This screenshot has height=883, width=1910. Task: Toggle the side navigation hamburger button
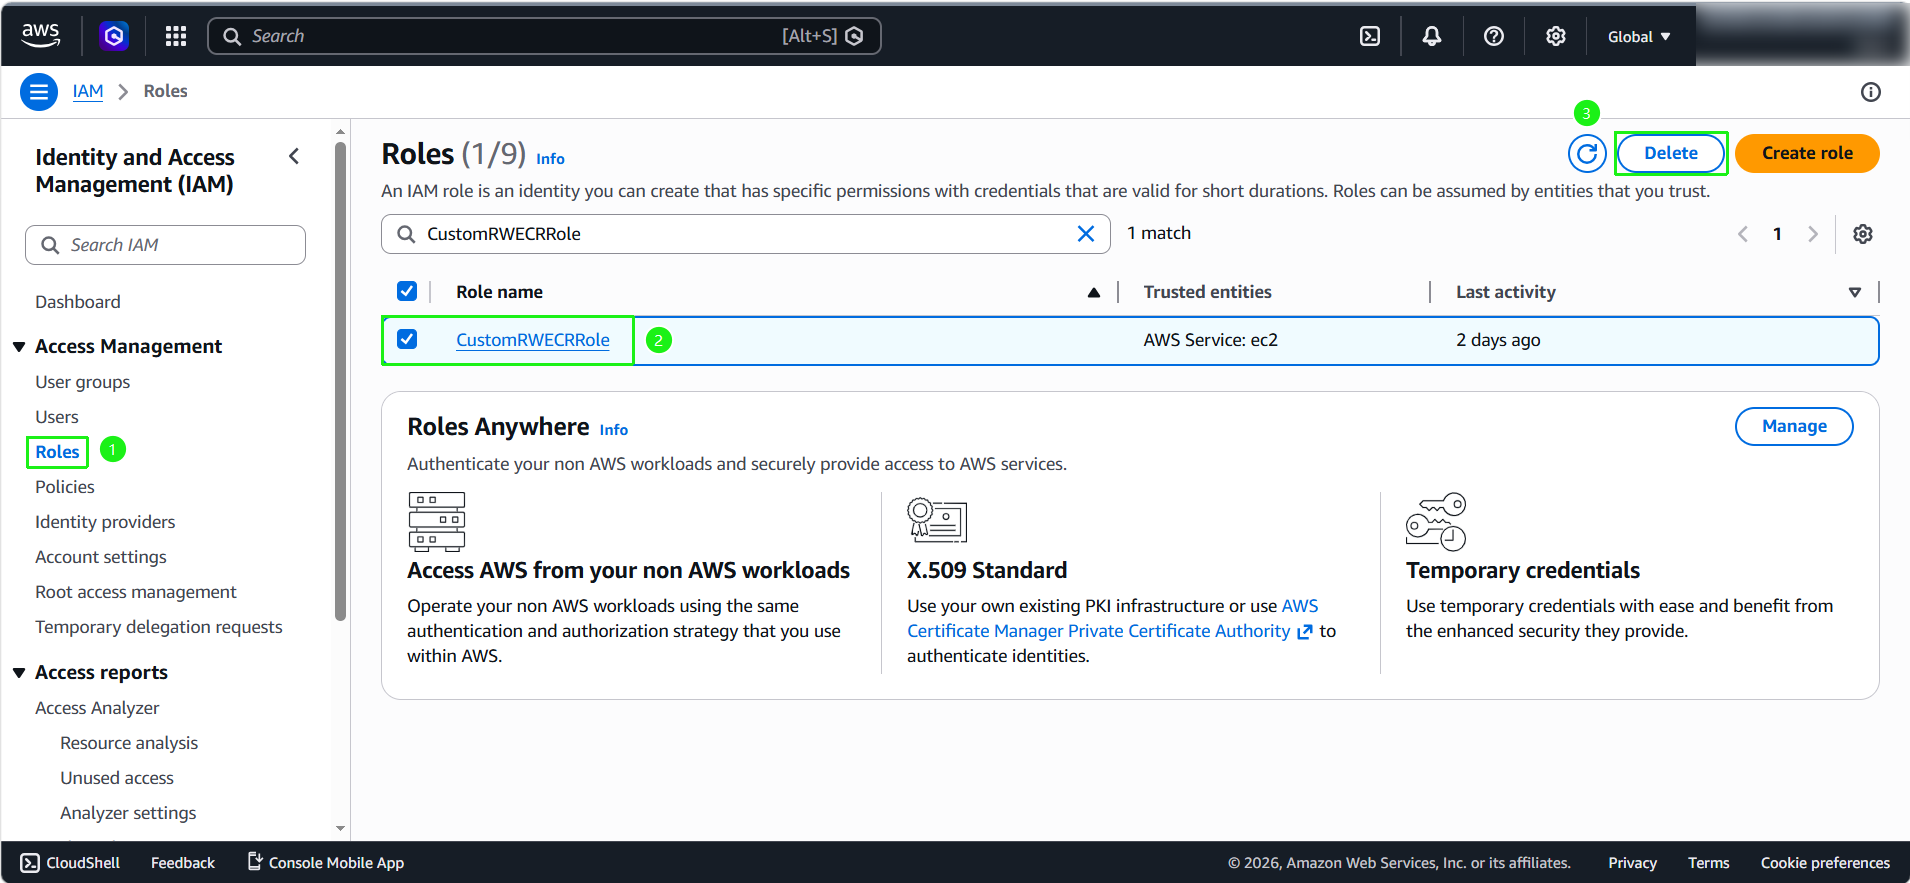tap(39, 92)
